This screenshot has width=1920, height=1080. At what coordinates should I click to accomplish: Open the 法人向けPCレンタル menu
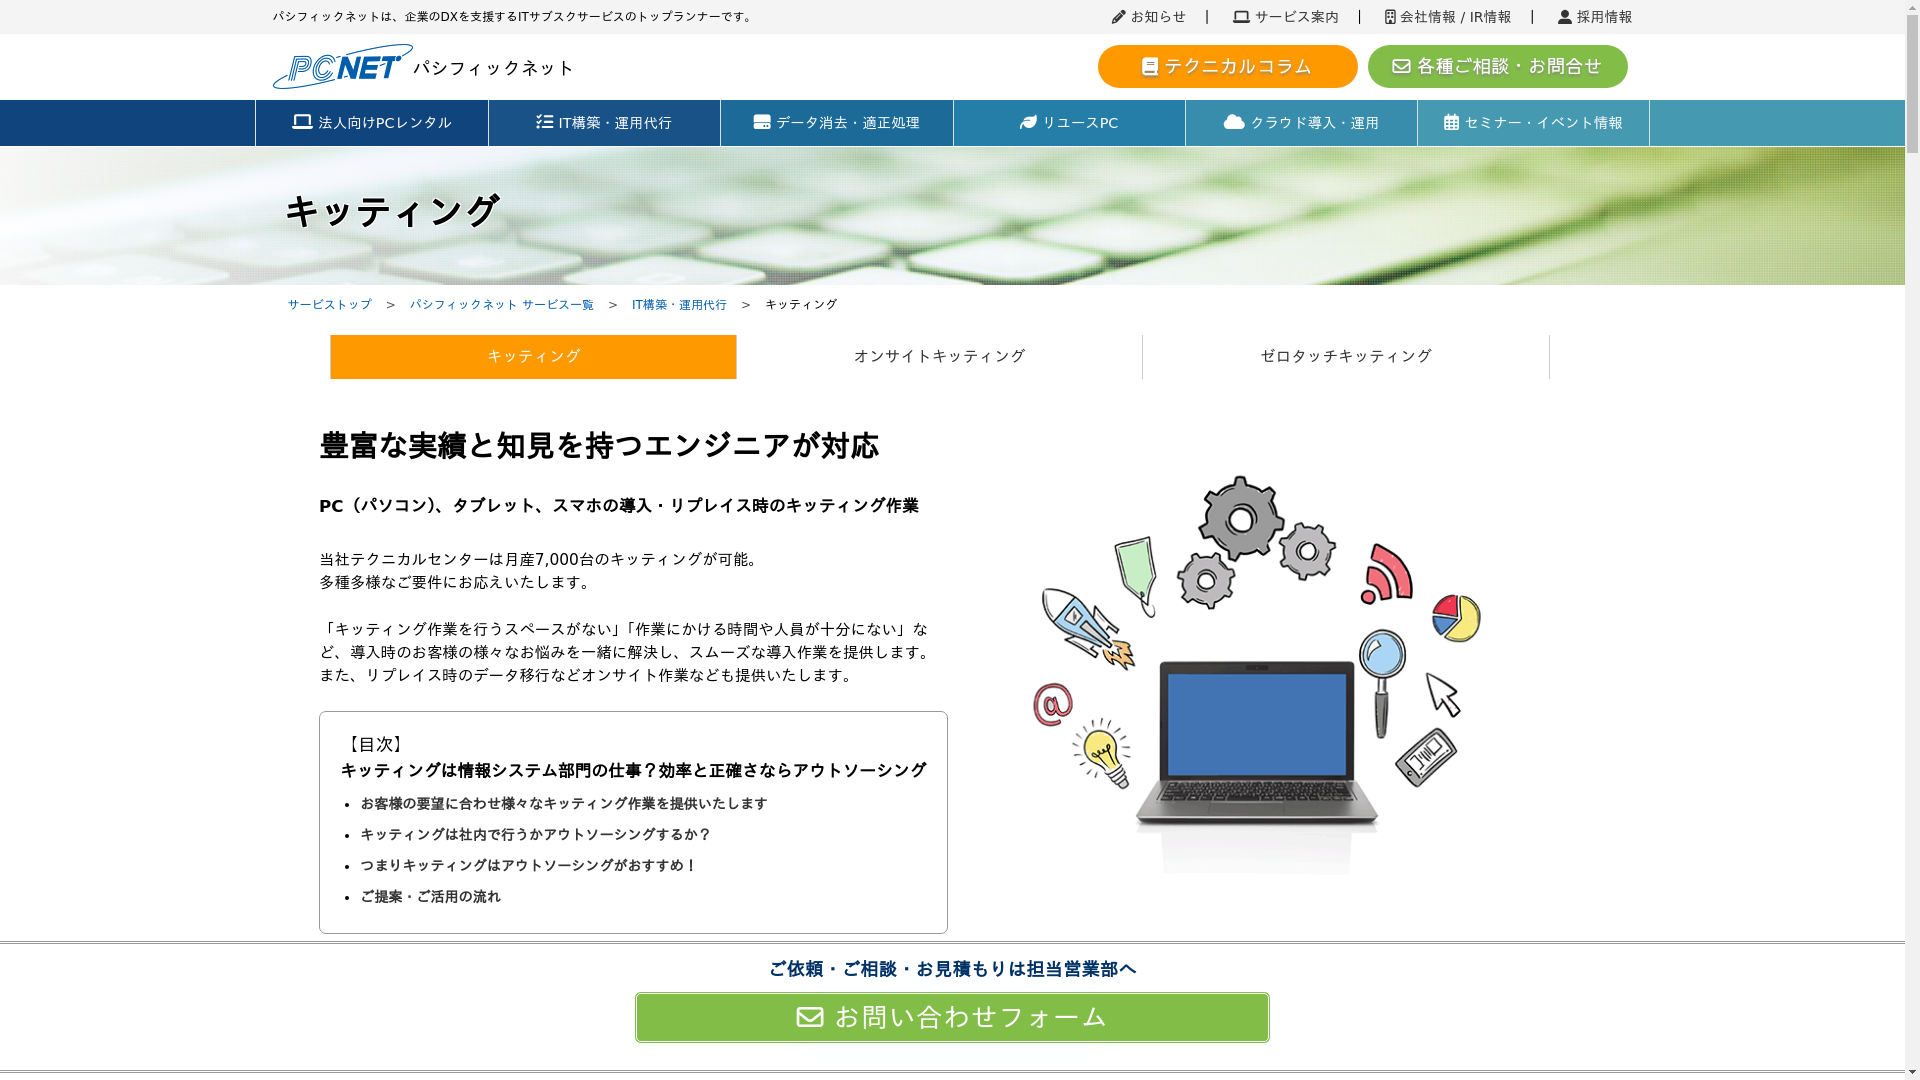coord(372,123)
